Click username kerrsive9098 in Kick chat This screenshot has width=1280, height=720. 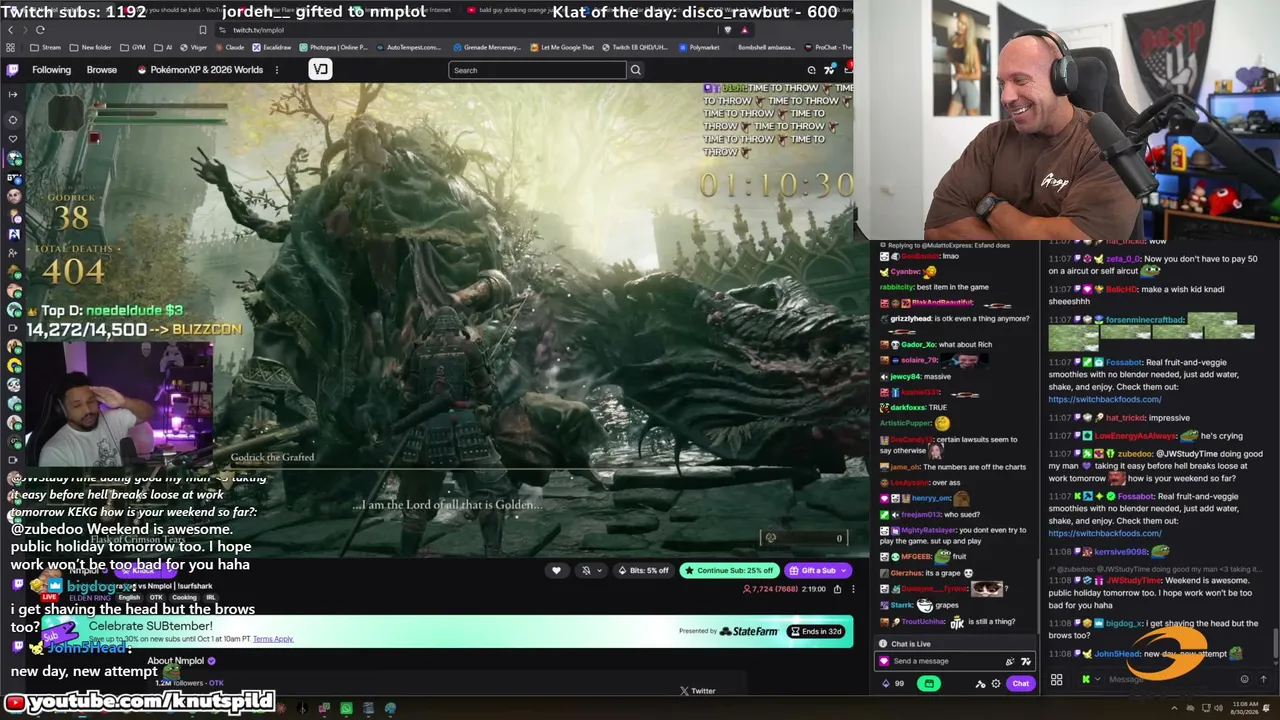coord(1121,552)
